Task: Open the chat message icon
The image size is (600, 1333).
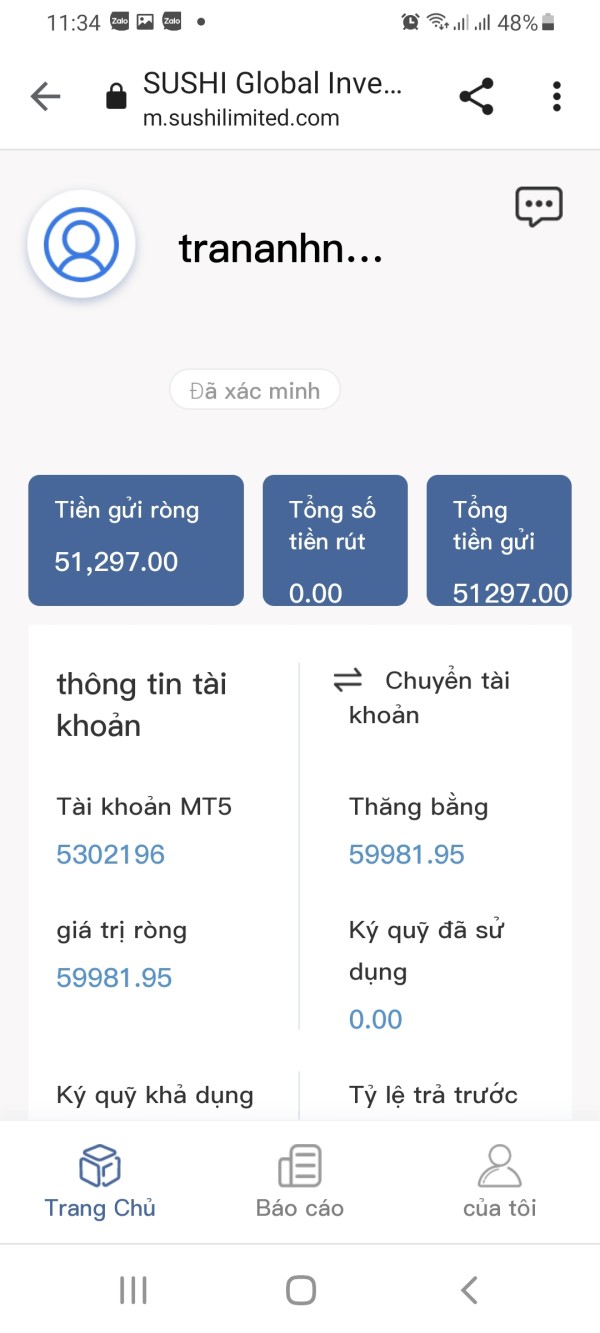Action: point(538,207)
